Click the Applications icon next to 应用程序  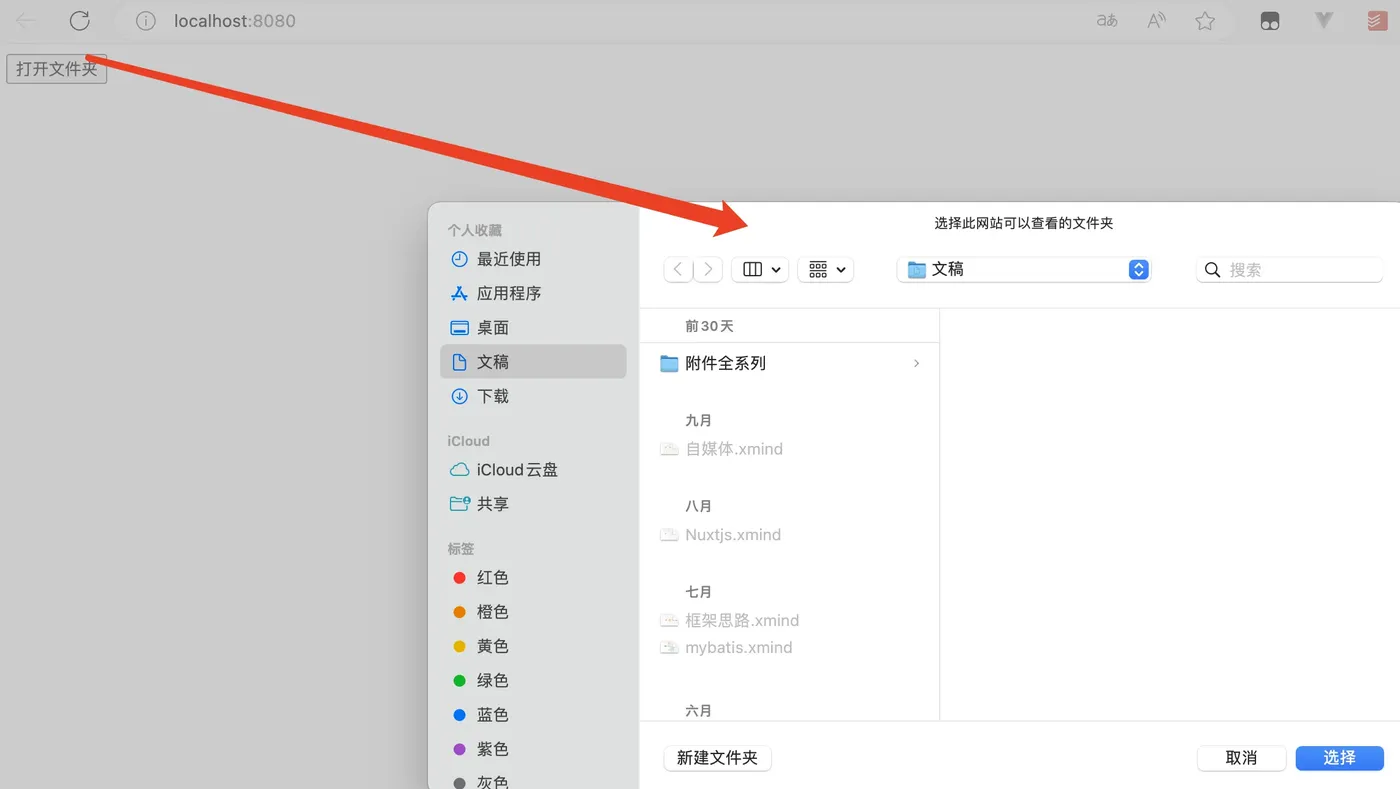[459, 293]
